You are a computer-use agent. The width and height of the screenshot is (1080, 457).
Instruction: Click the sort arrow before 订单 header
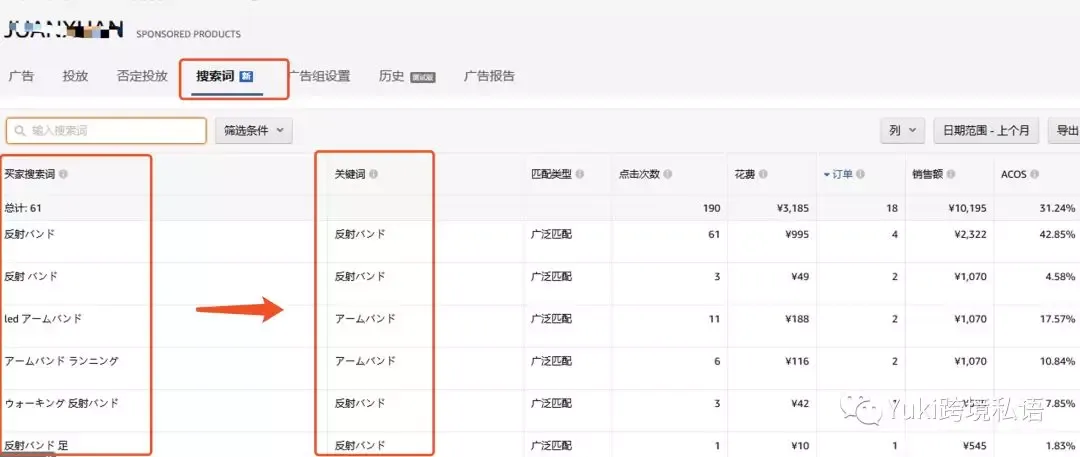[x=827, y=175]
